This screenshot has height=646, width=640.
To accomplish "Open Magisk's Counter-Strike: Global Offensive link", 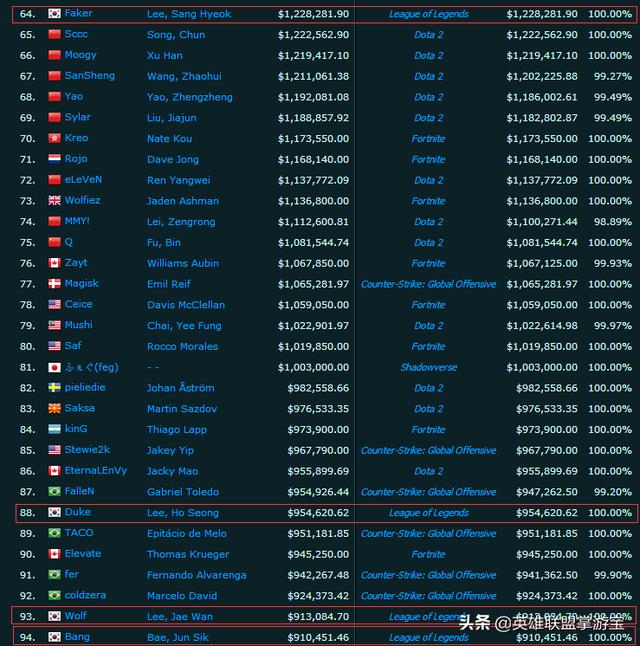I will coord(429,284).
